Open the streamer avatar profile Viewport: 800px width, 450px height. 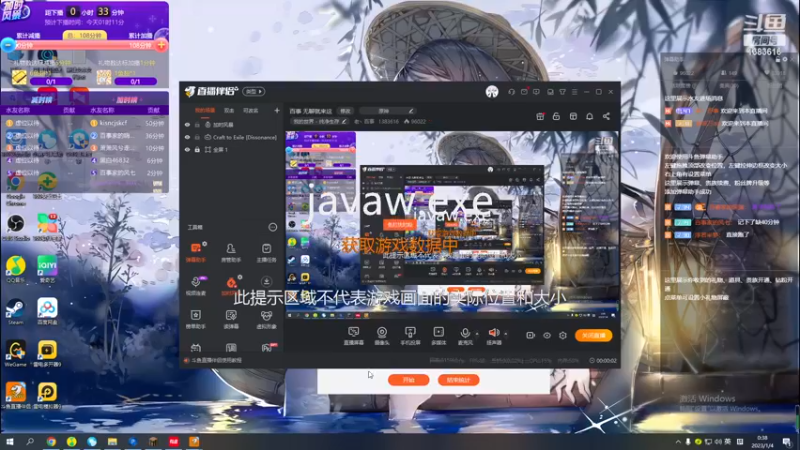click(492, 92)
